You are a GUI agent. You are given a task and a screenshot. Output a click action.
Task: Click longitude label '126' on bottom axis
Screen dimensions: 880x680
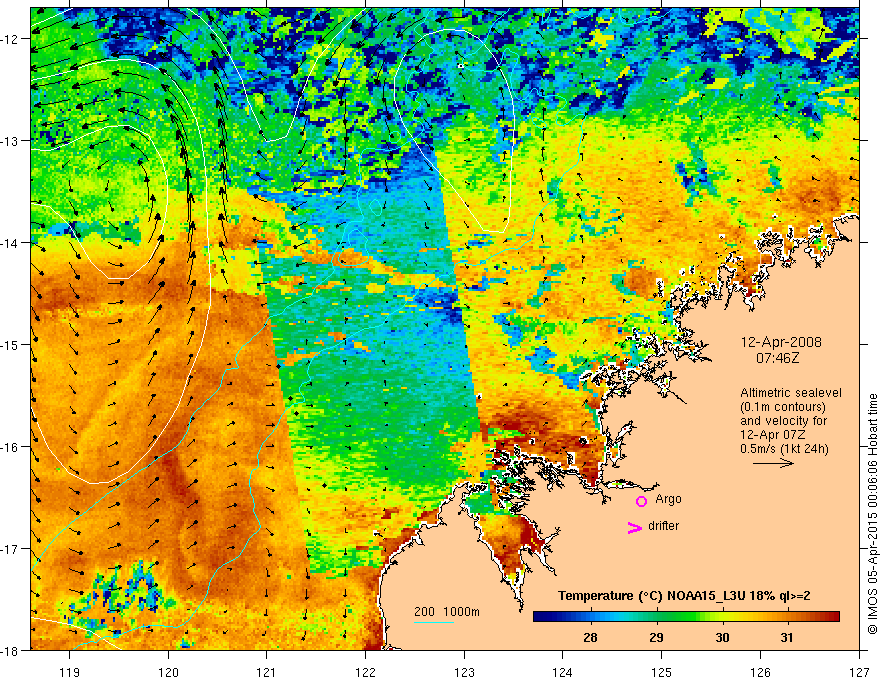[x=760, y=672]
